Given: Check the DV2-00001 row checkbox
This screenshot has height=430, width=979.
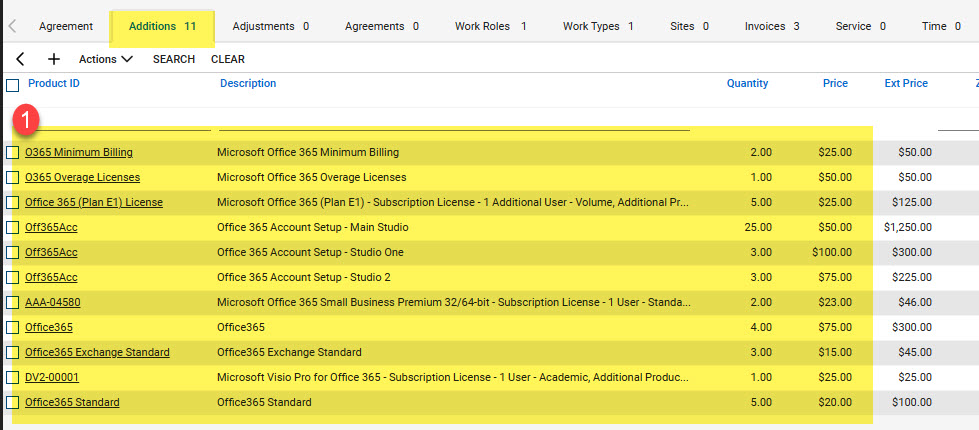Looking at the screenshot, I should (x=12, y=377).
